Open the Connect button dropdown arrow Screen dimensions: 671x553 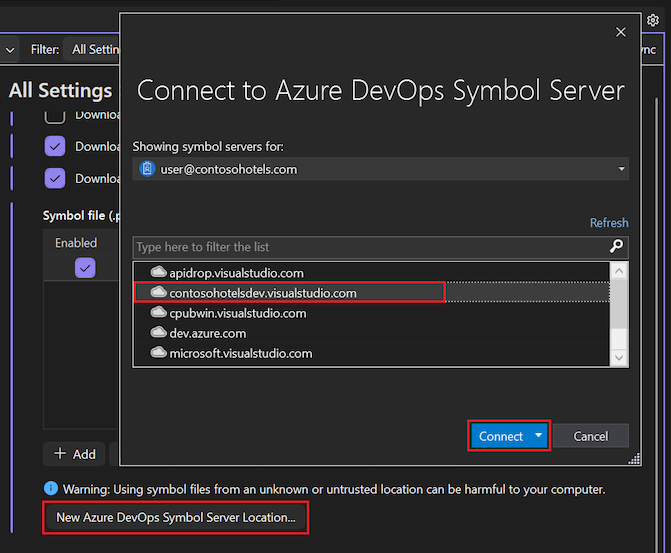(538, 435)
